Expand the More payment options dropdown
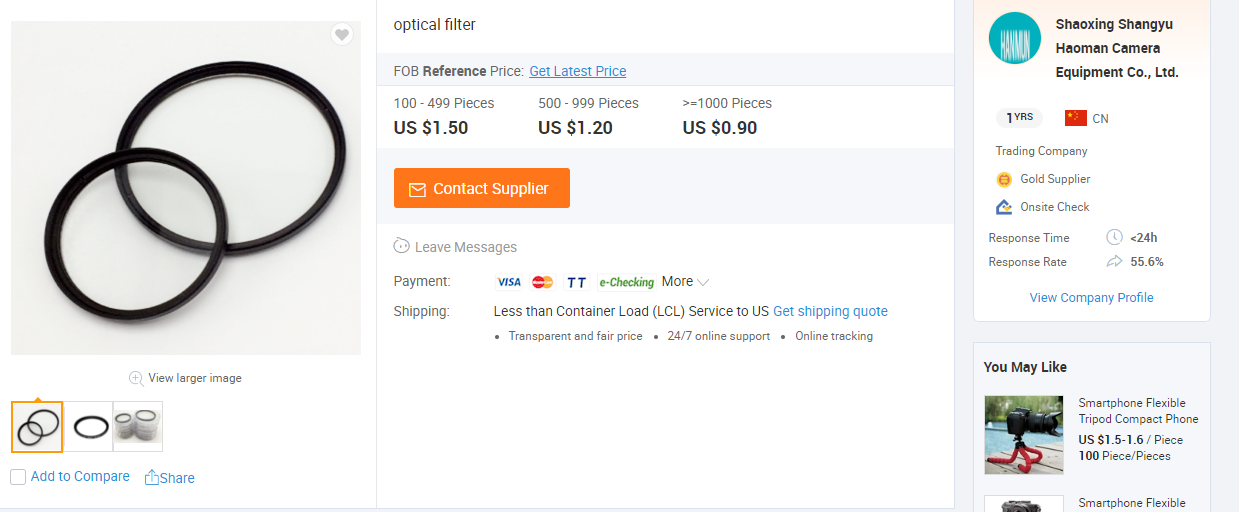This screenshot has width=1239, height=512. 685,282
